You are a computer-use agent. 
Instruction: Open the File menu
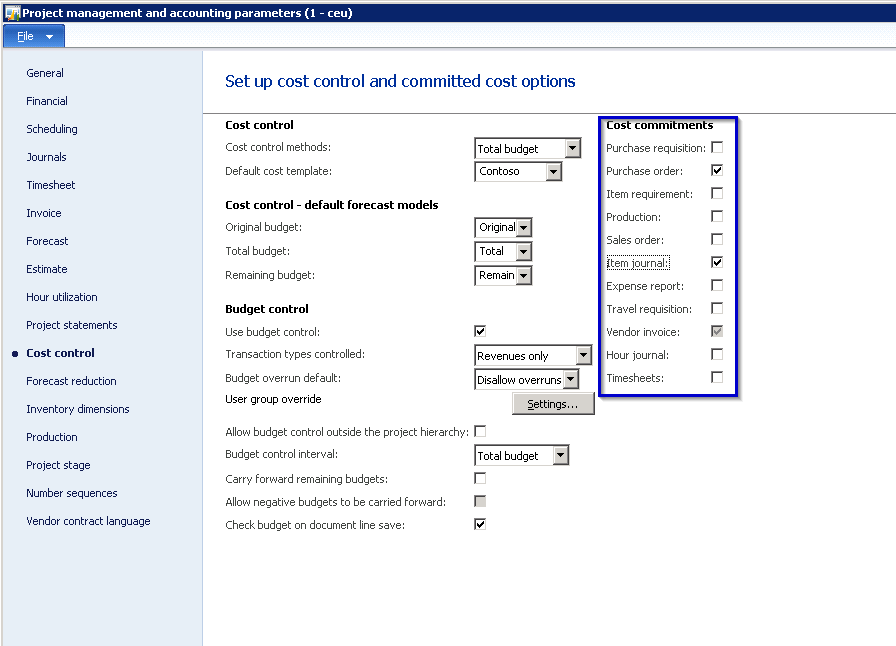(34, 36)
